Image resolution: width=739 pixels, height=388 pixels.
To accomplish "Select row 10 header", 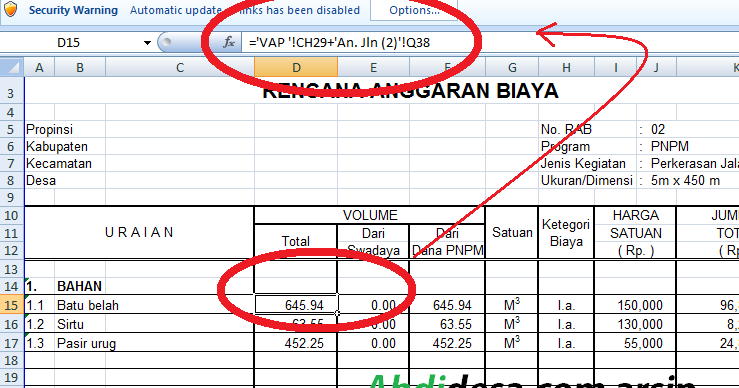I will tap(11, 215).
